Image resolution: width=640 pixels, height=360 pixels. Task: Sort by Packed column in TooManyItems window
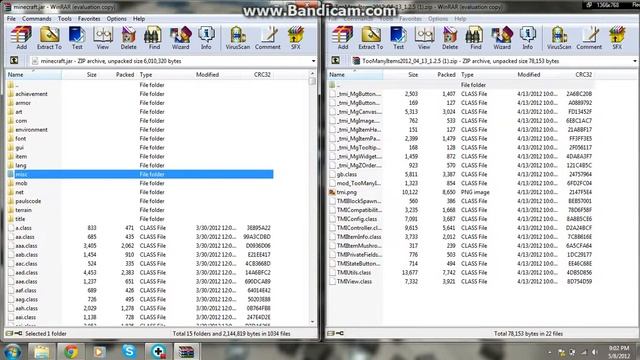point(439,75)
